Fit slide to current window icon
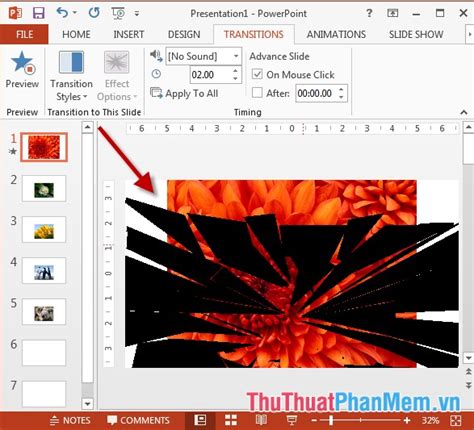This screenshot has width=474, height=430. [x=456, y=421]
